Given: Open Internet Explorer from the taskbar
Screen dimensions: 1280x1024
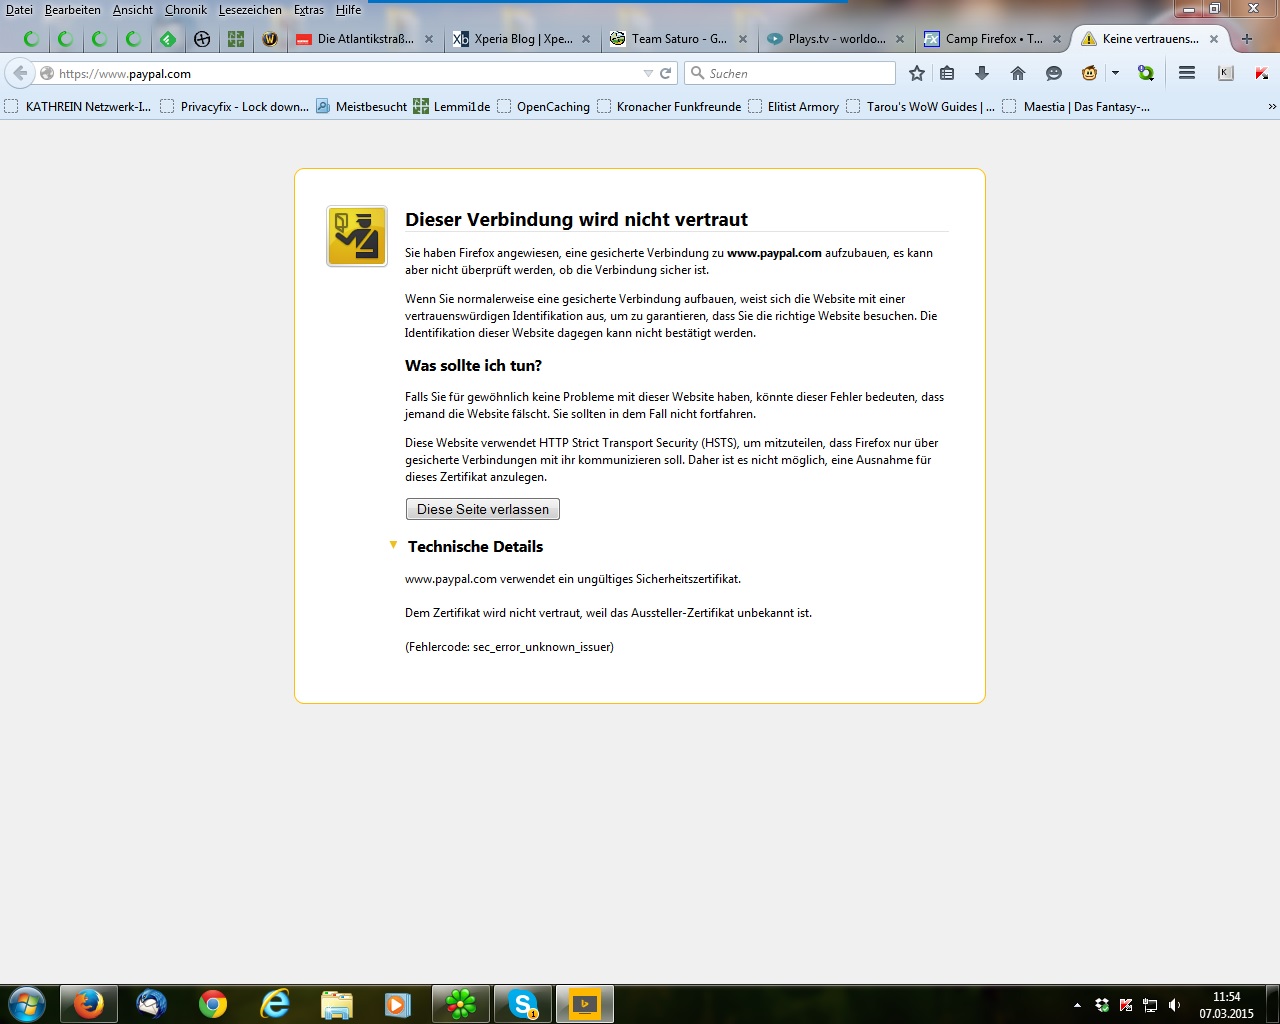Looking at the screenshot, I should click(275, 1004).
